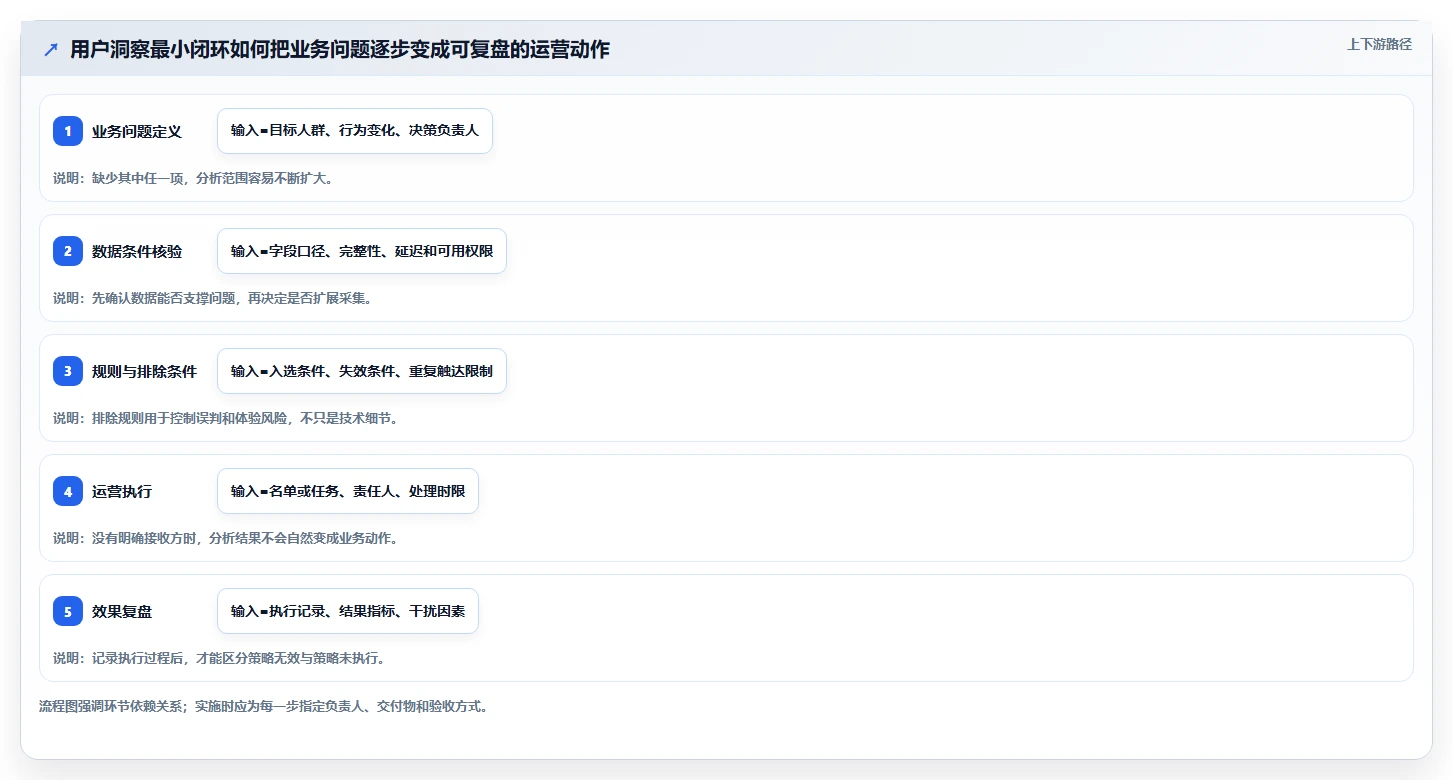Click the note 记录执行过程后
This screenshot has width=1453, height=780.
pyautogui.click(x=220, y=658)
